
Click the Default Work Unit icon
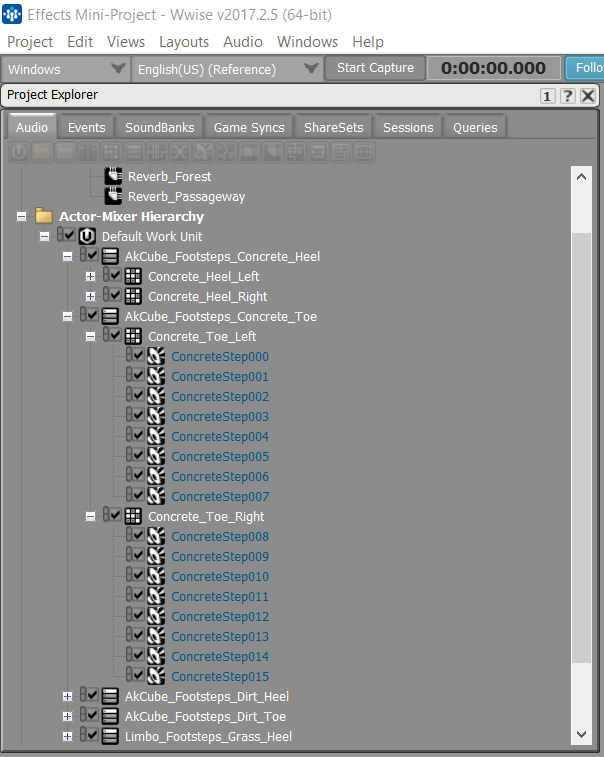click(87, 236)
